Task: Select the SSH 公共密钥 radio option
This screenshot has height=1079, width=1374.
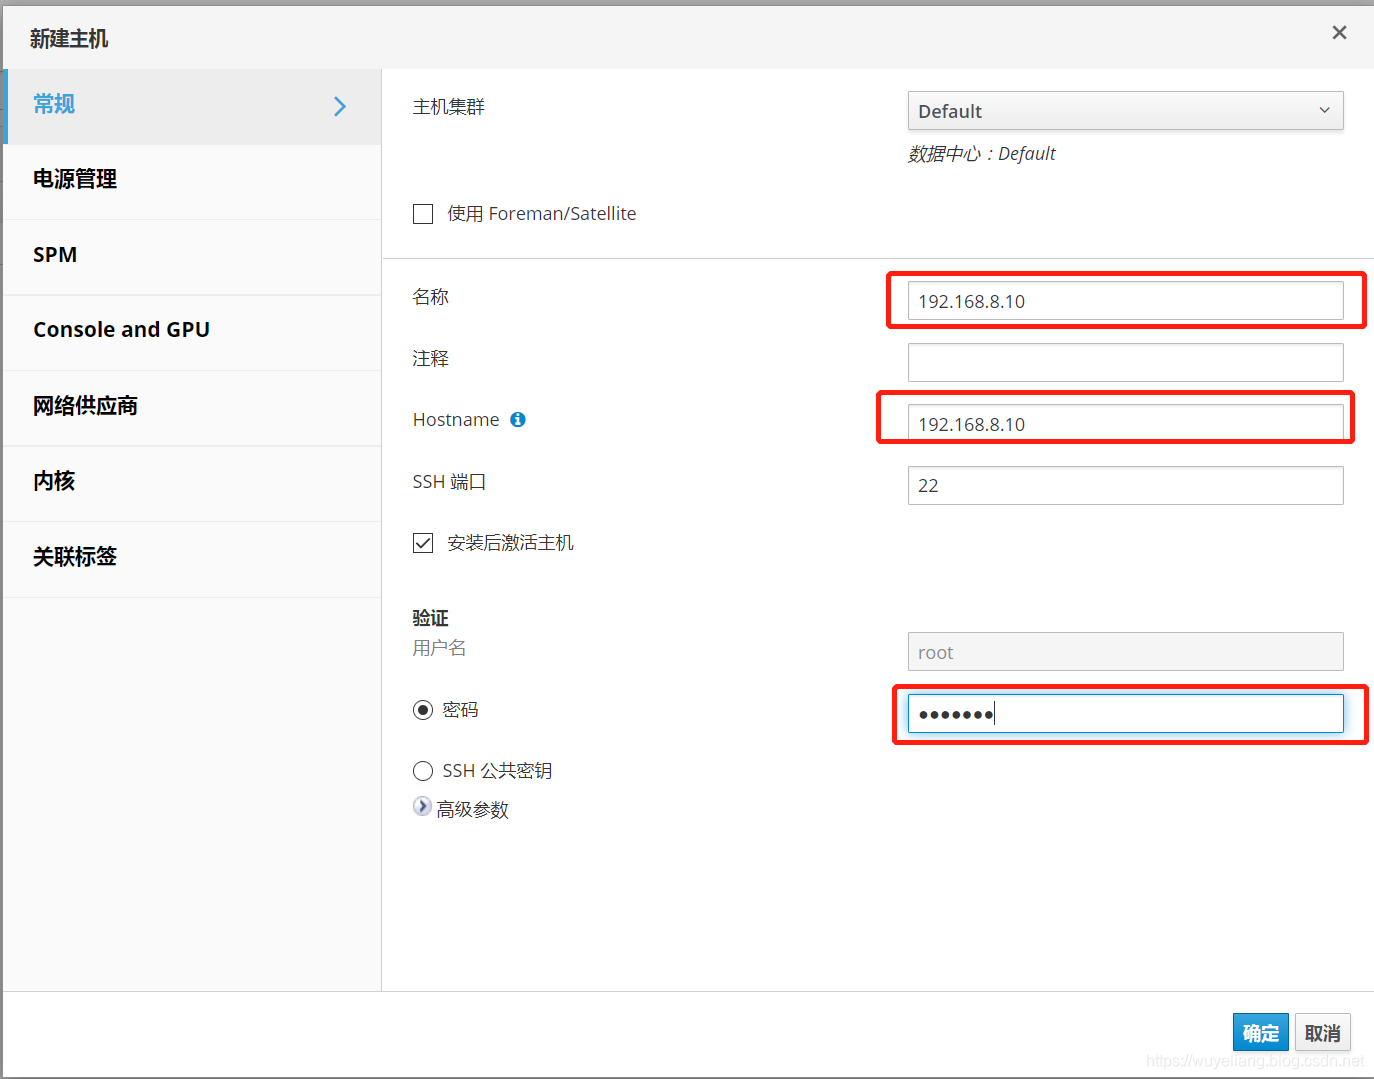Action: (423, 771)
